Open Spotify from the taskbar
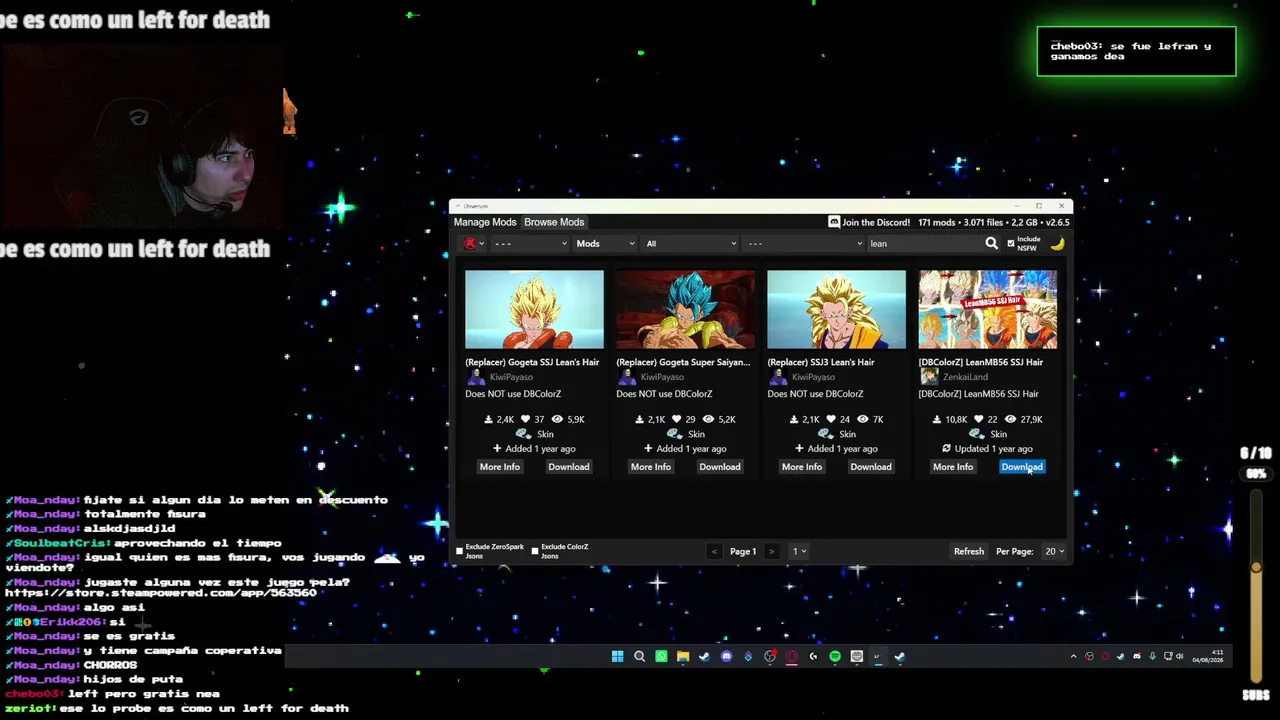1280x720 pixels. (835, 657)
